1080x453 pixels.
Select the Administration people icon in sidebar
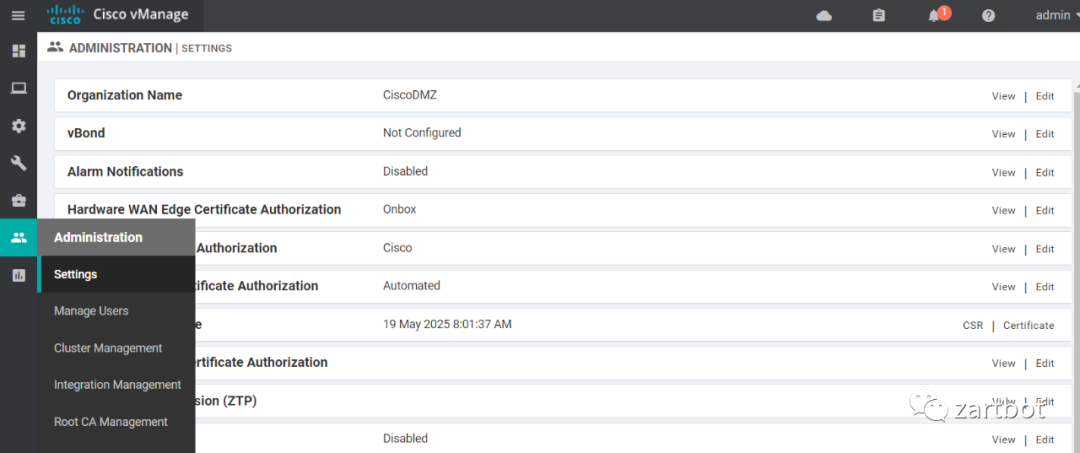click(x=18, y=238)
